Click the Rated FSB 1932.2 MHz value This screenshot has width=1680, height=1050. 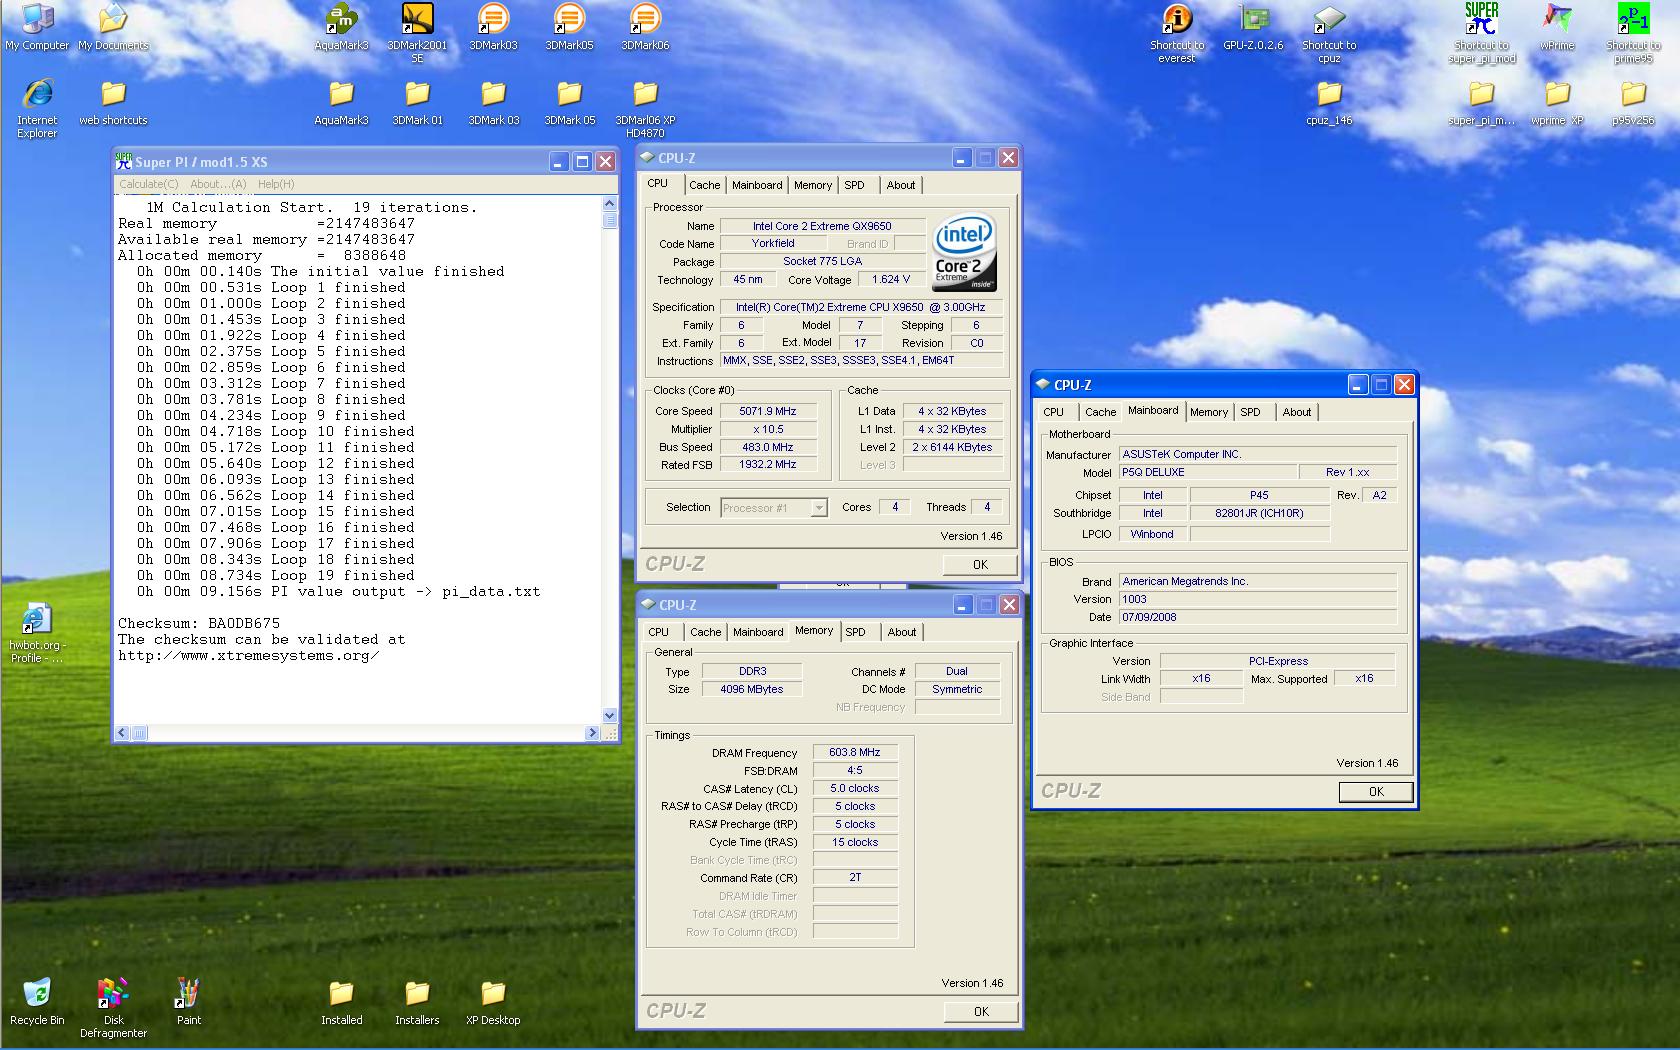click(x=768, y=464)
